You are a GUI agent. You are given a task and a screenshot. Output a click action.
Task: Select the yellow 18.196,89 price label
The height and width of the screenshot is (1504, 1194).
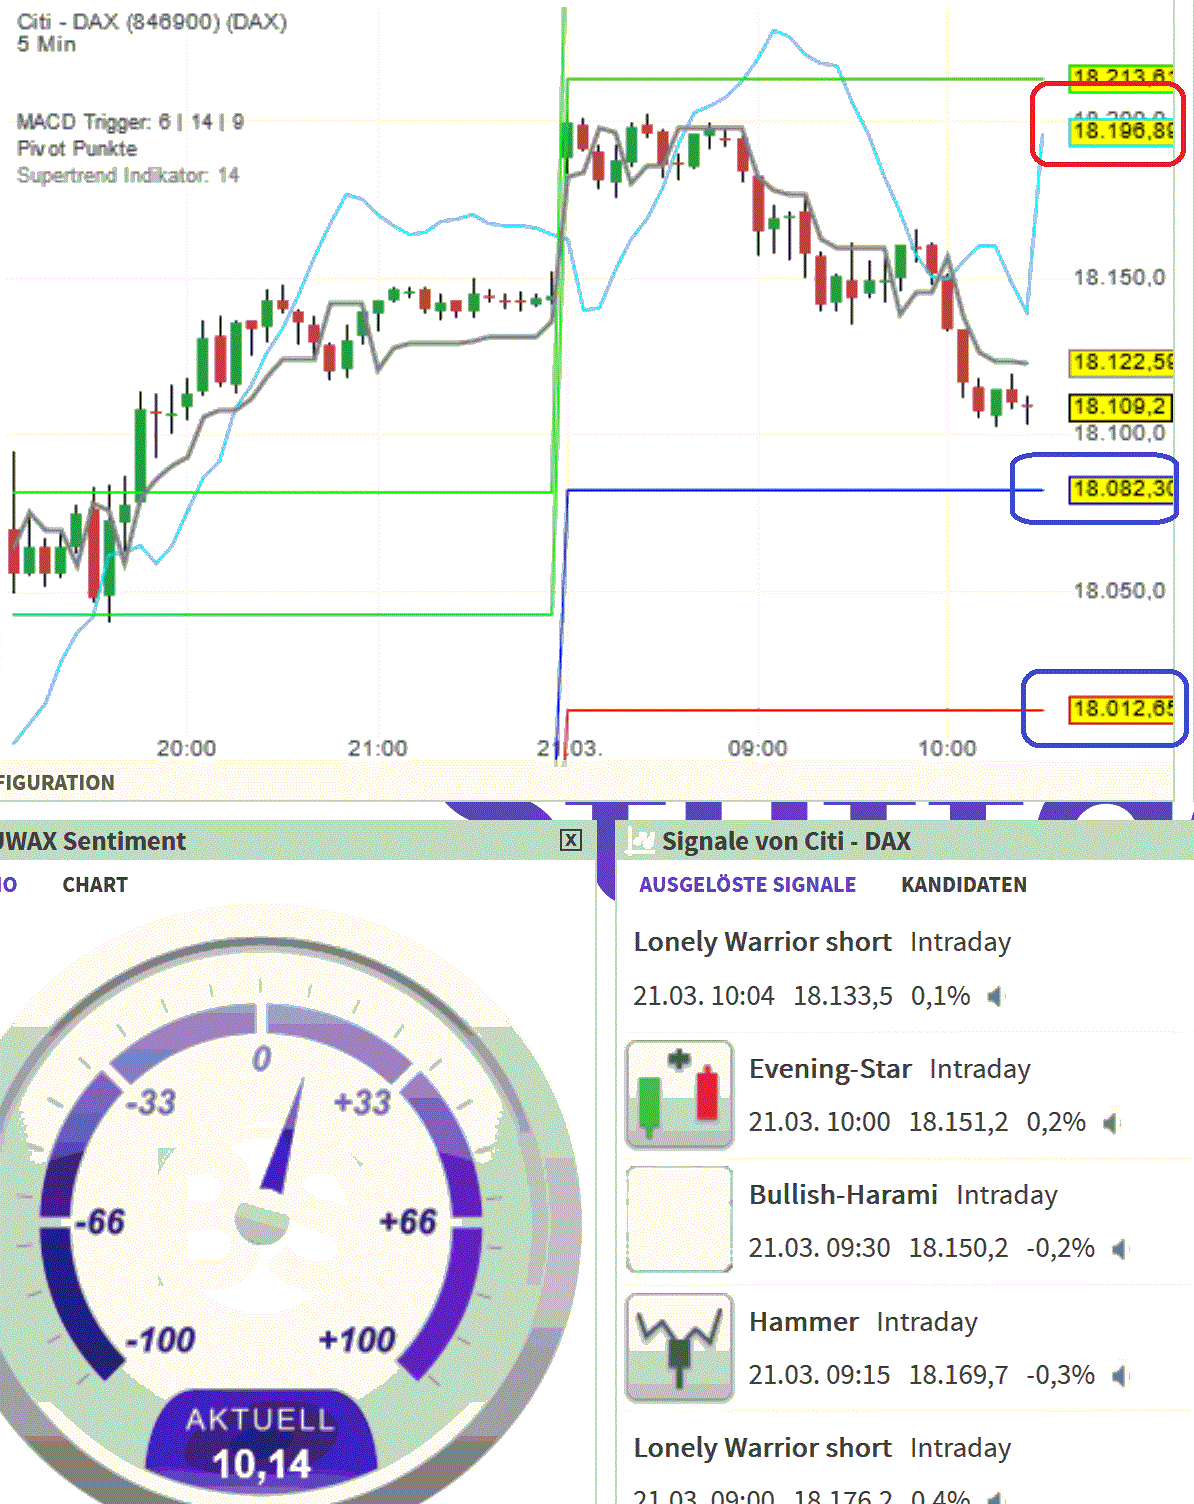1121,132
